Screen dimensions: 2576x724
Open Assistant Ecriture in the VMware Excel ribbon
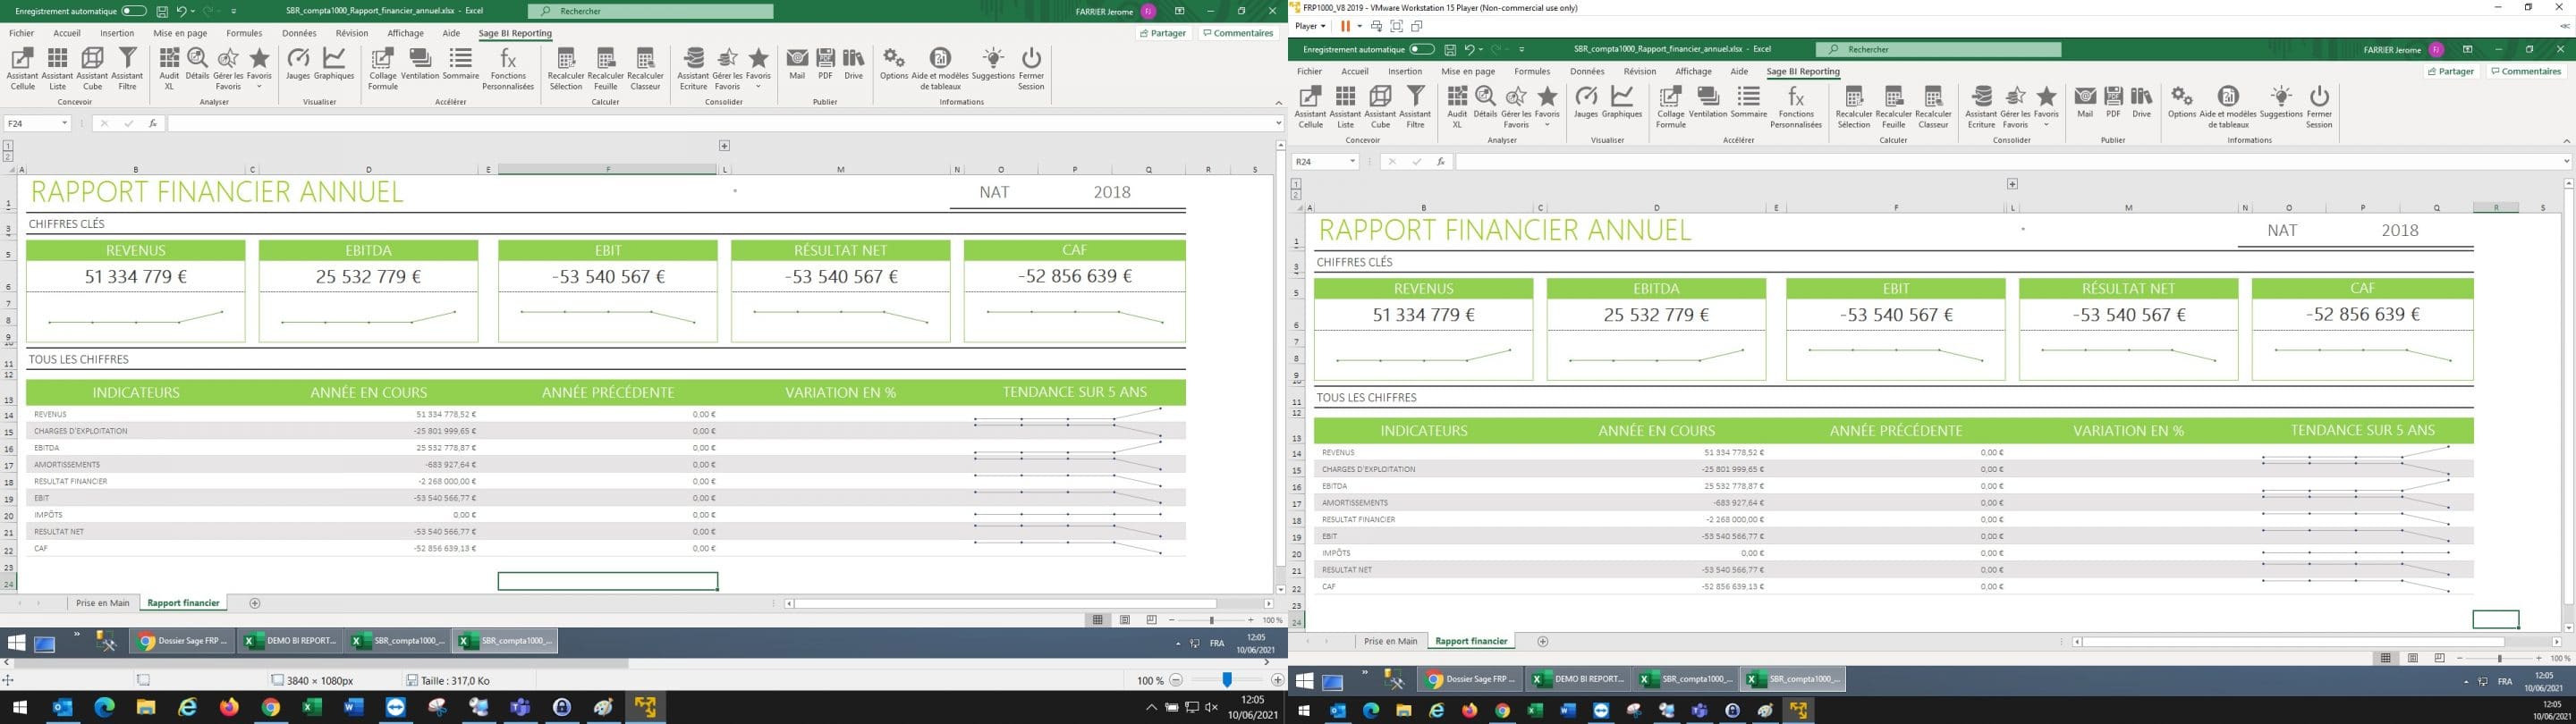pyautogui.click(x=1981, y=106)
